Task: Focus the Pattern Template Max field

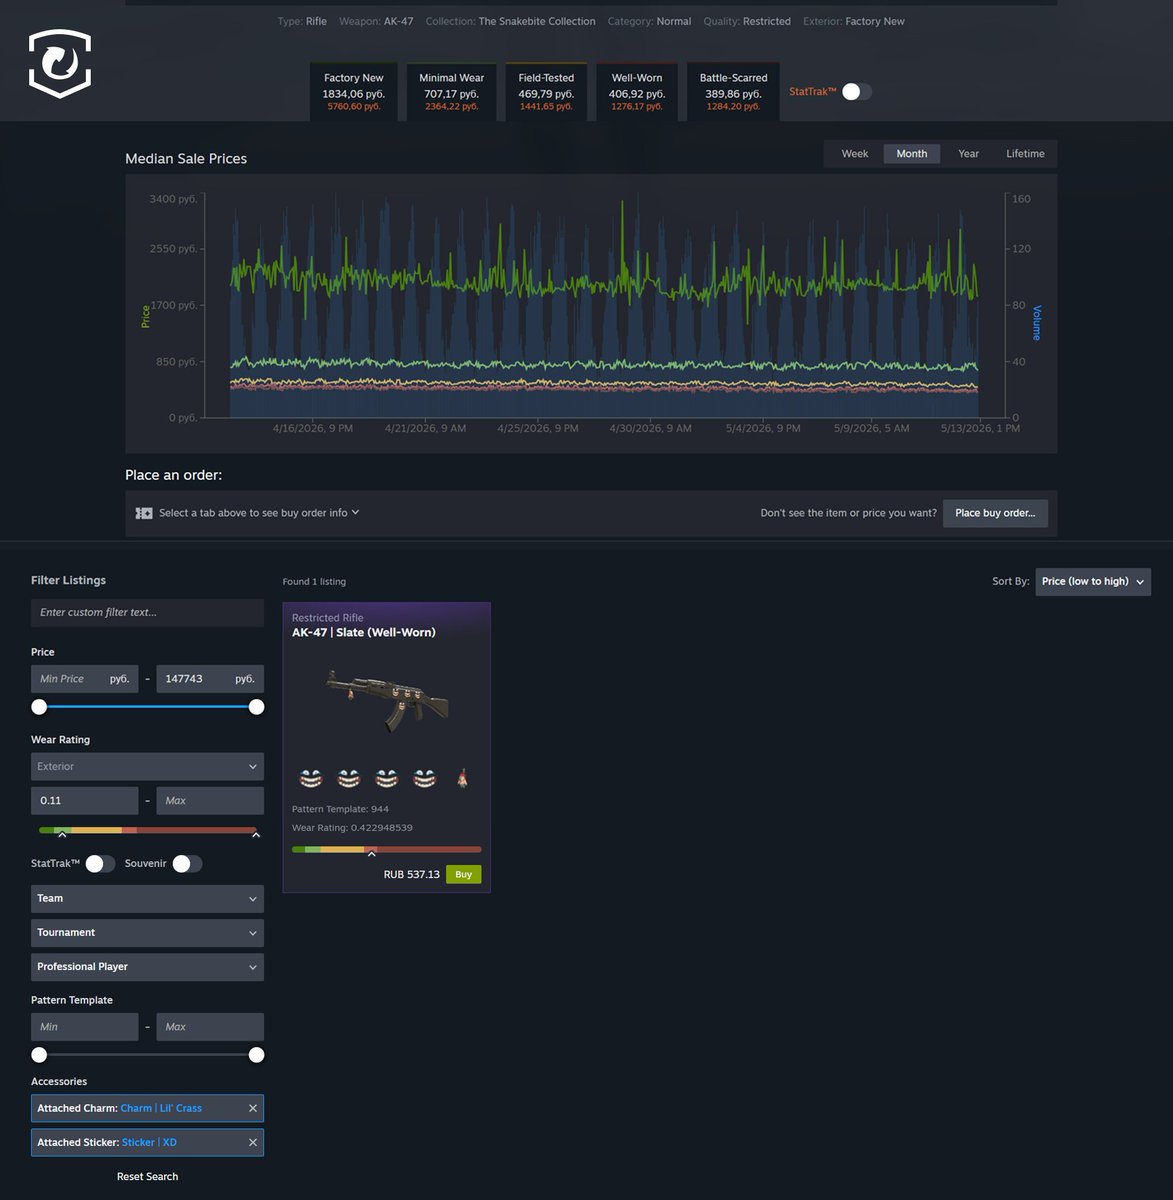Action: [x=210, y=1026]
